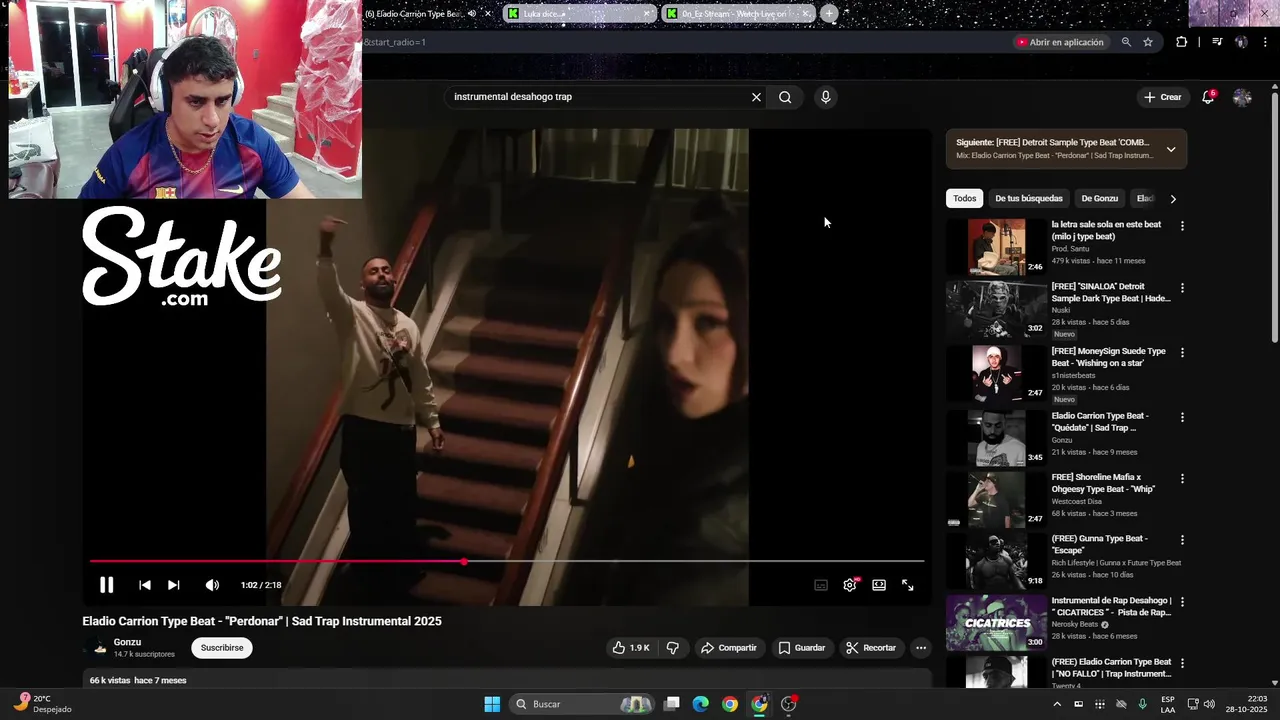The image size is (1280, 720).
Task: Open the Crear create menu
Action: [1163, 97]
